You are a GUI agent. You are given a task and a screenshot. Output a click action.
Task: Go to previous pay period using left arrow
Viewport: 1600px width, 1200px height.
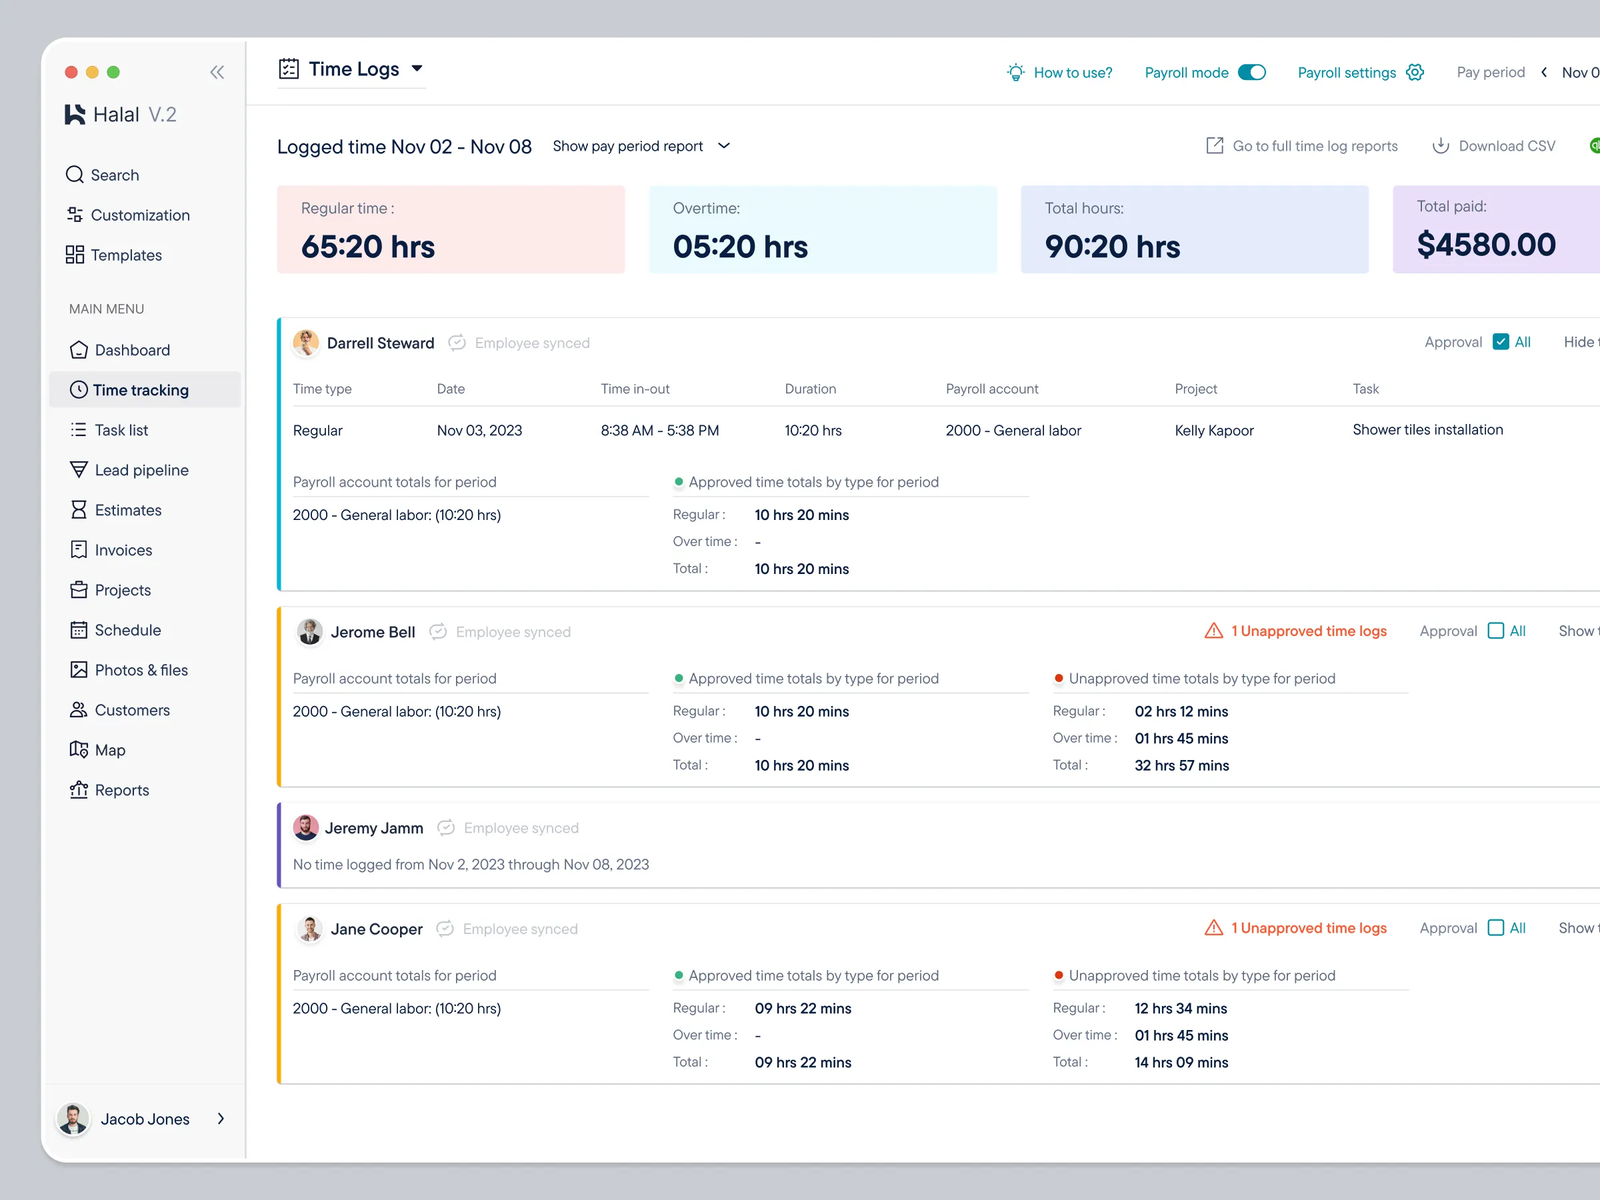pyautogui.click(x=1544, y=72)
